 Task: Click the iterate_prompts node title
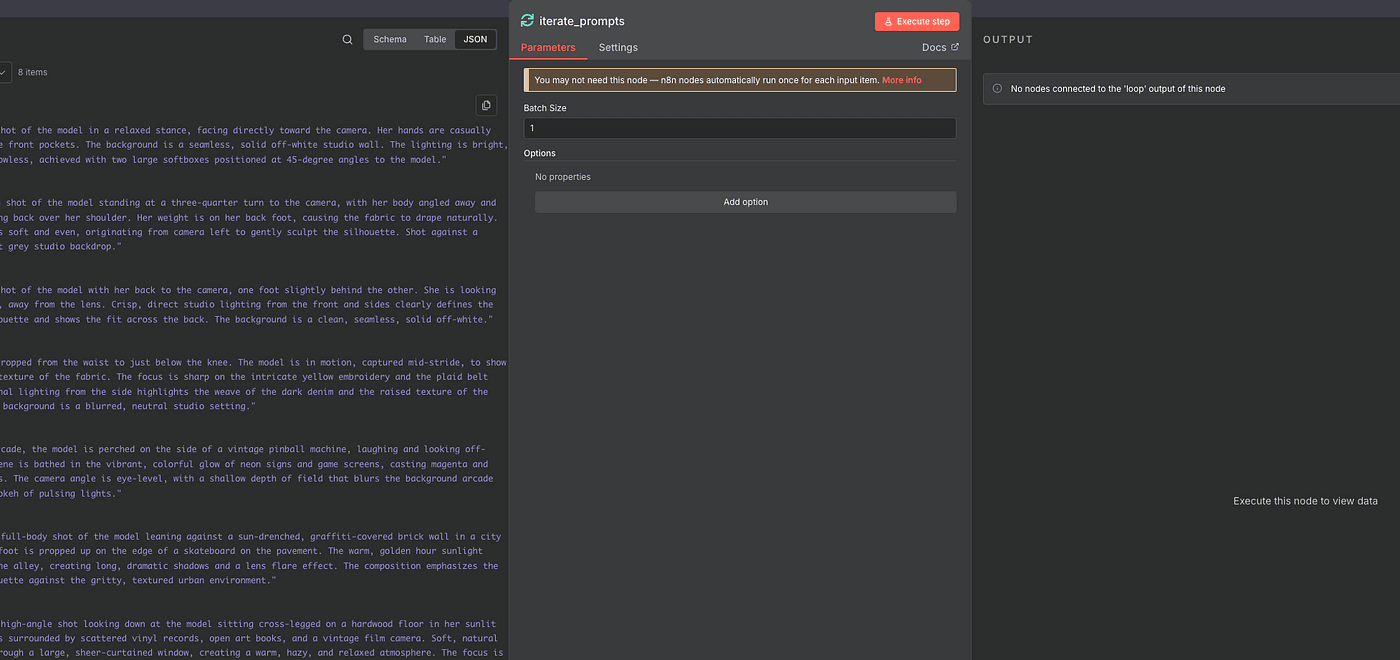[582, 21]
